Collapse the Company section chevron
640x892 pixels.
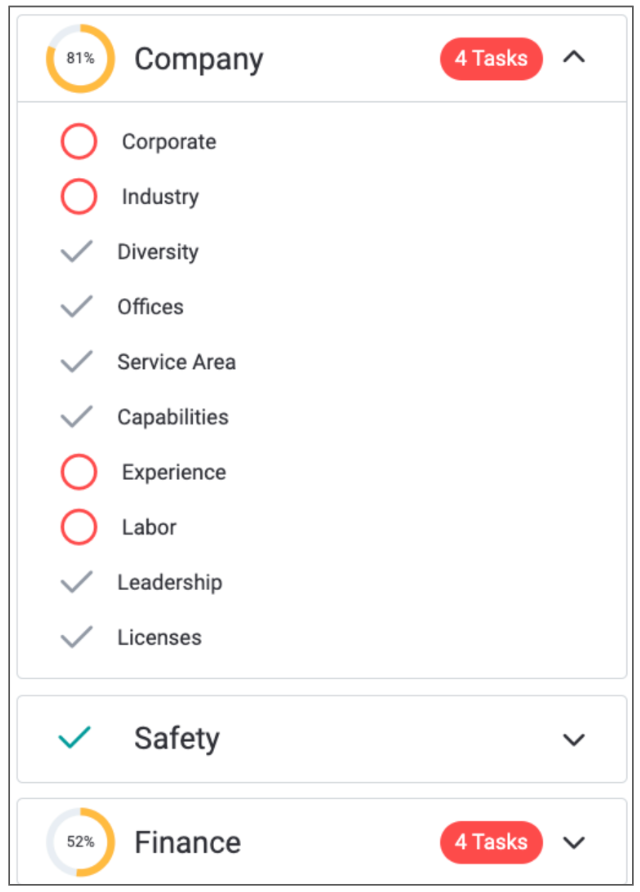point(574,58)
